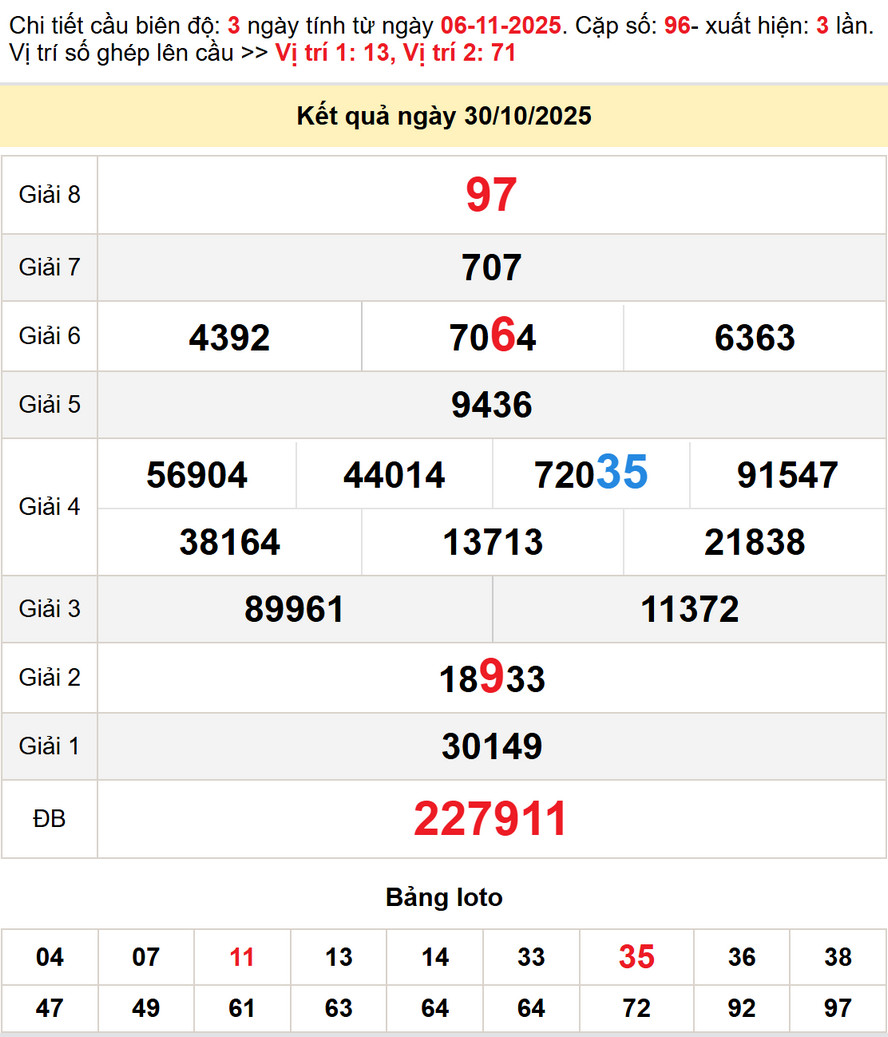This screenshot has height=1037, width=888.
Task: Click the Giải 8 result number 97
Action: (491, 195)
